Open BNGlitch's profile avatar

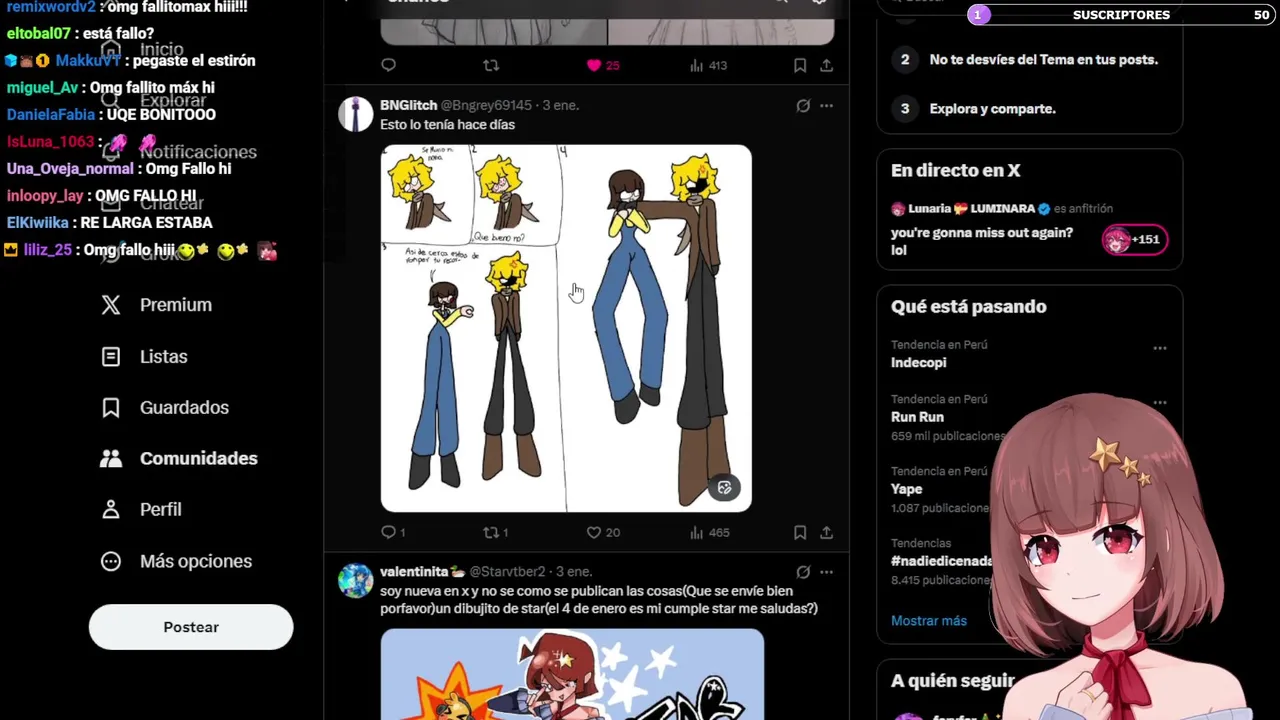355,115
